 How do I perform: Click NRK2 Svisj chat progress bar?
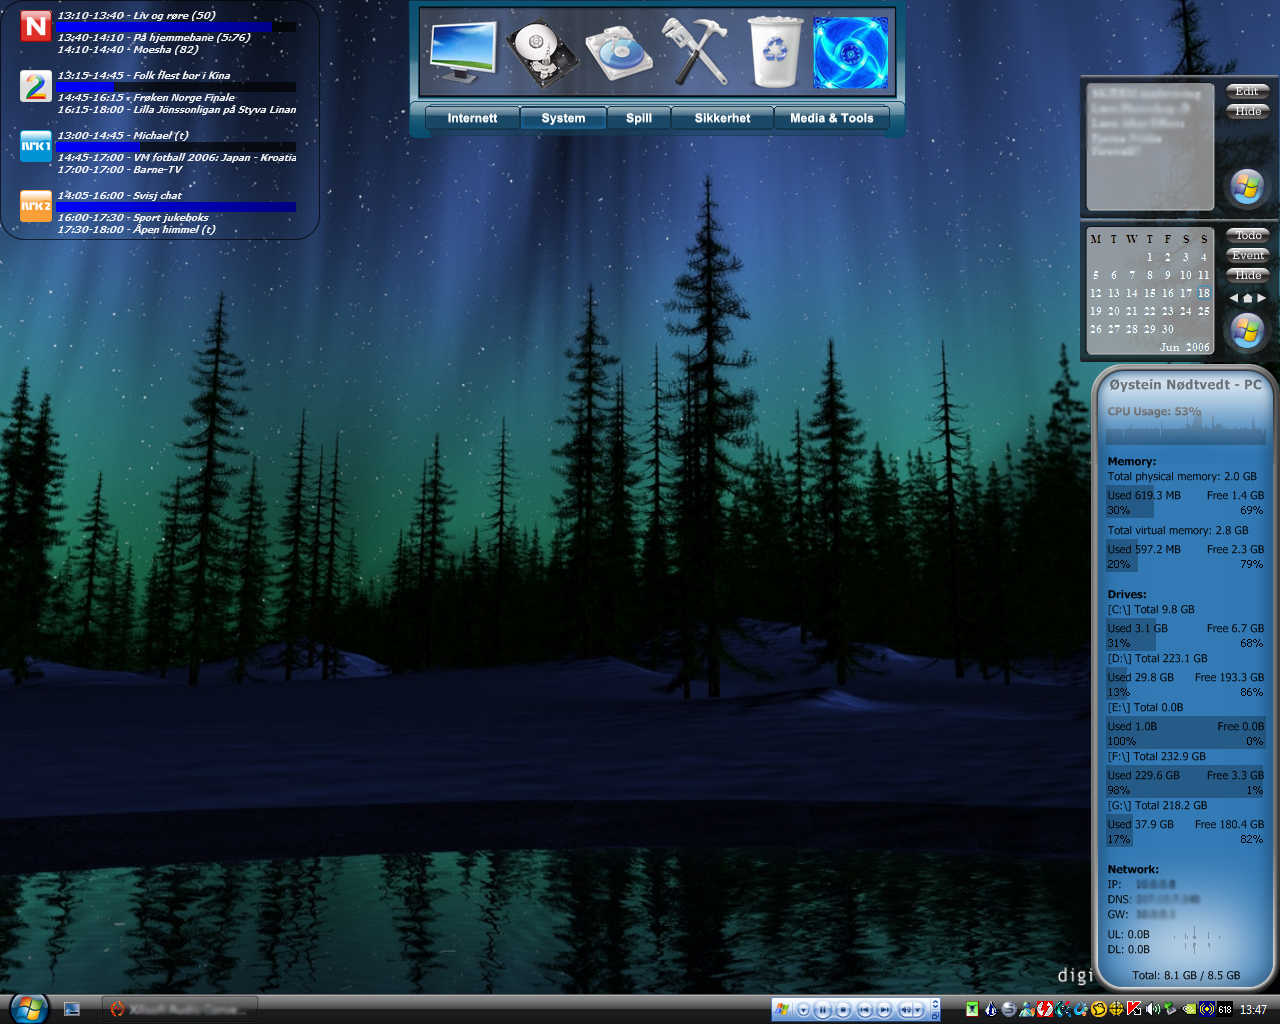coord(176,207)
